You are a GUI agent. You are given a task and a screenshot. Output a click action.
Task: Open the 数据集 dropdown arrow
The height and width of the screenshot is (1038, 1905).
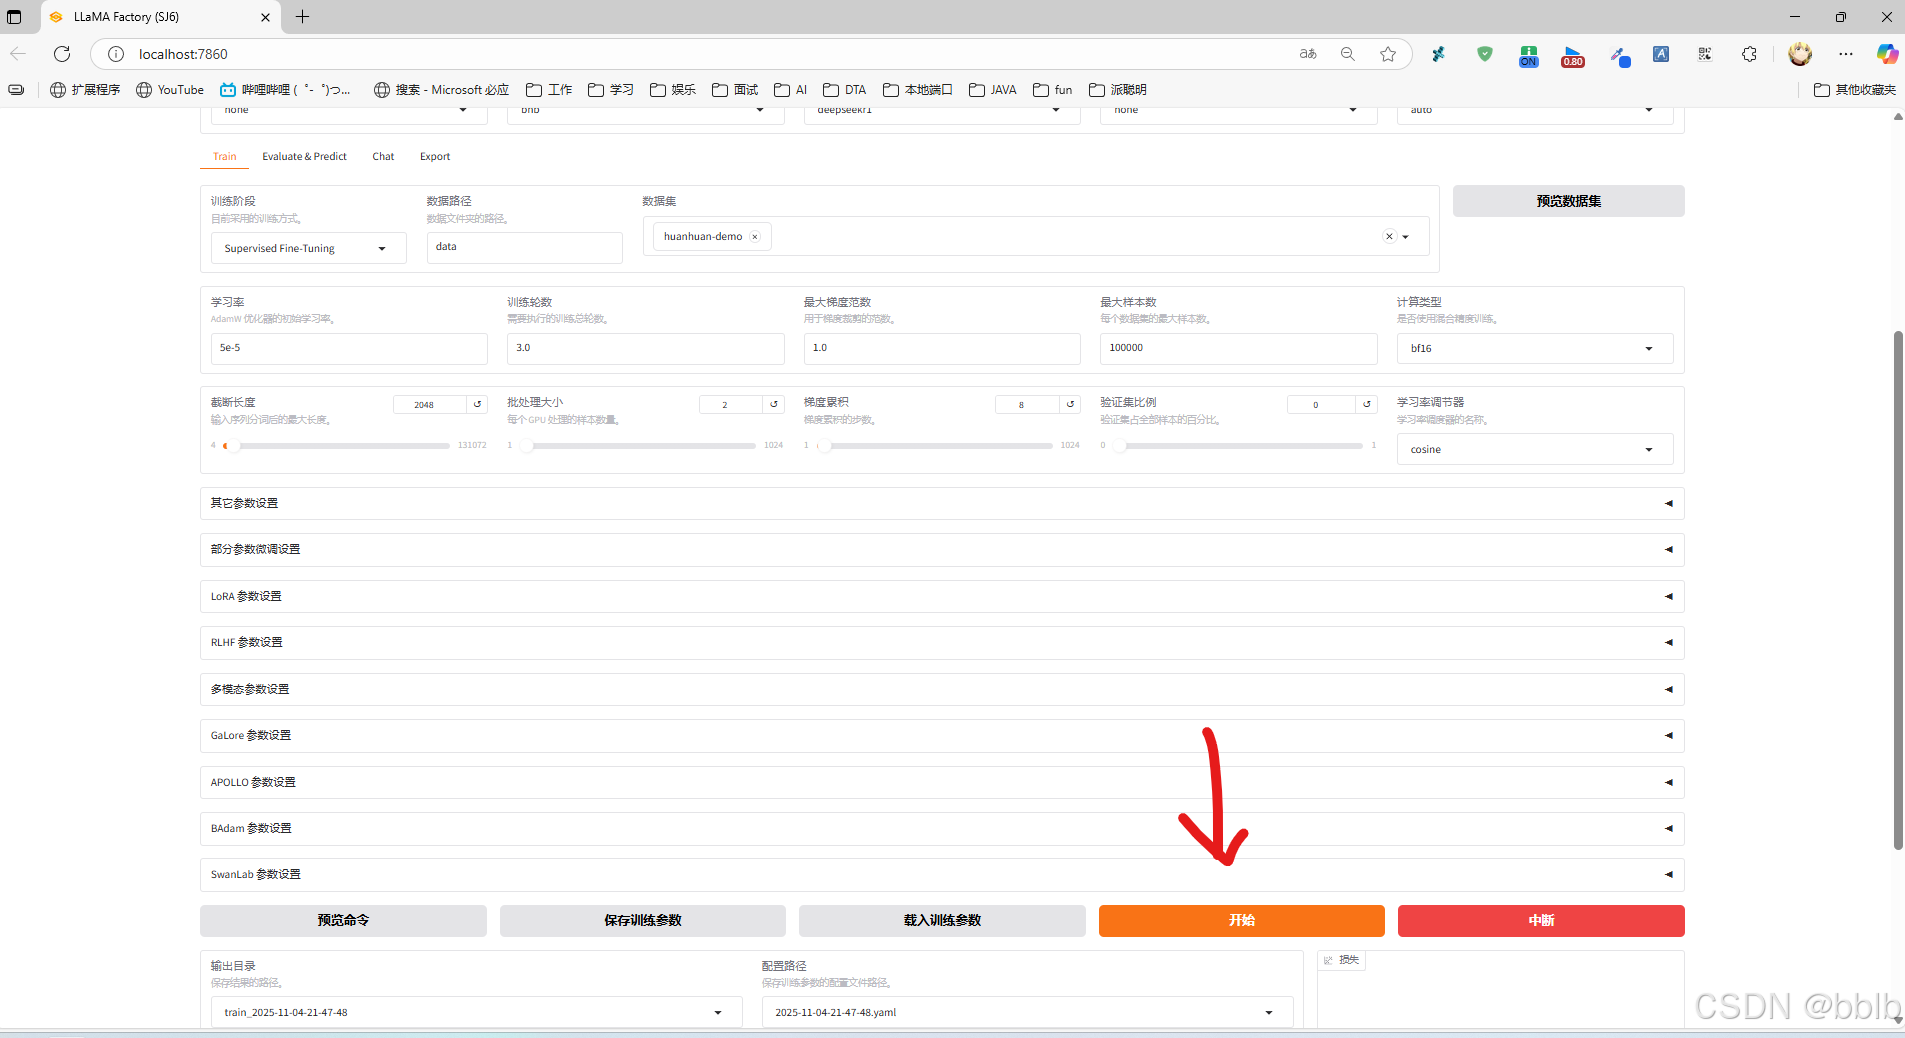[1405, 237]
